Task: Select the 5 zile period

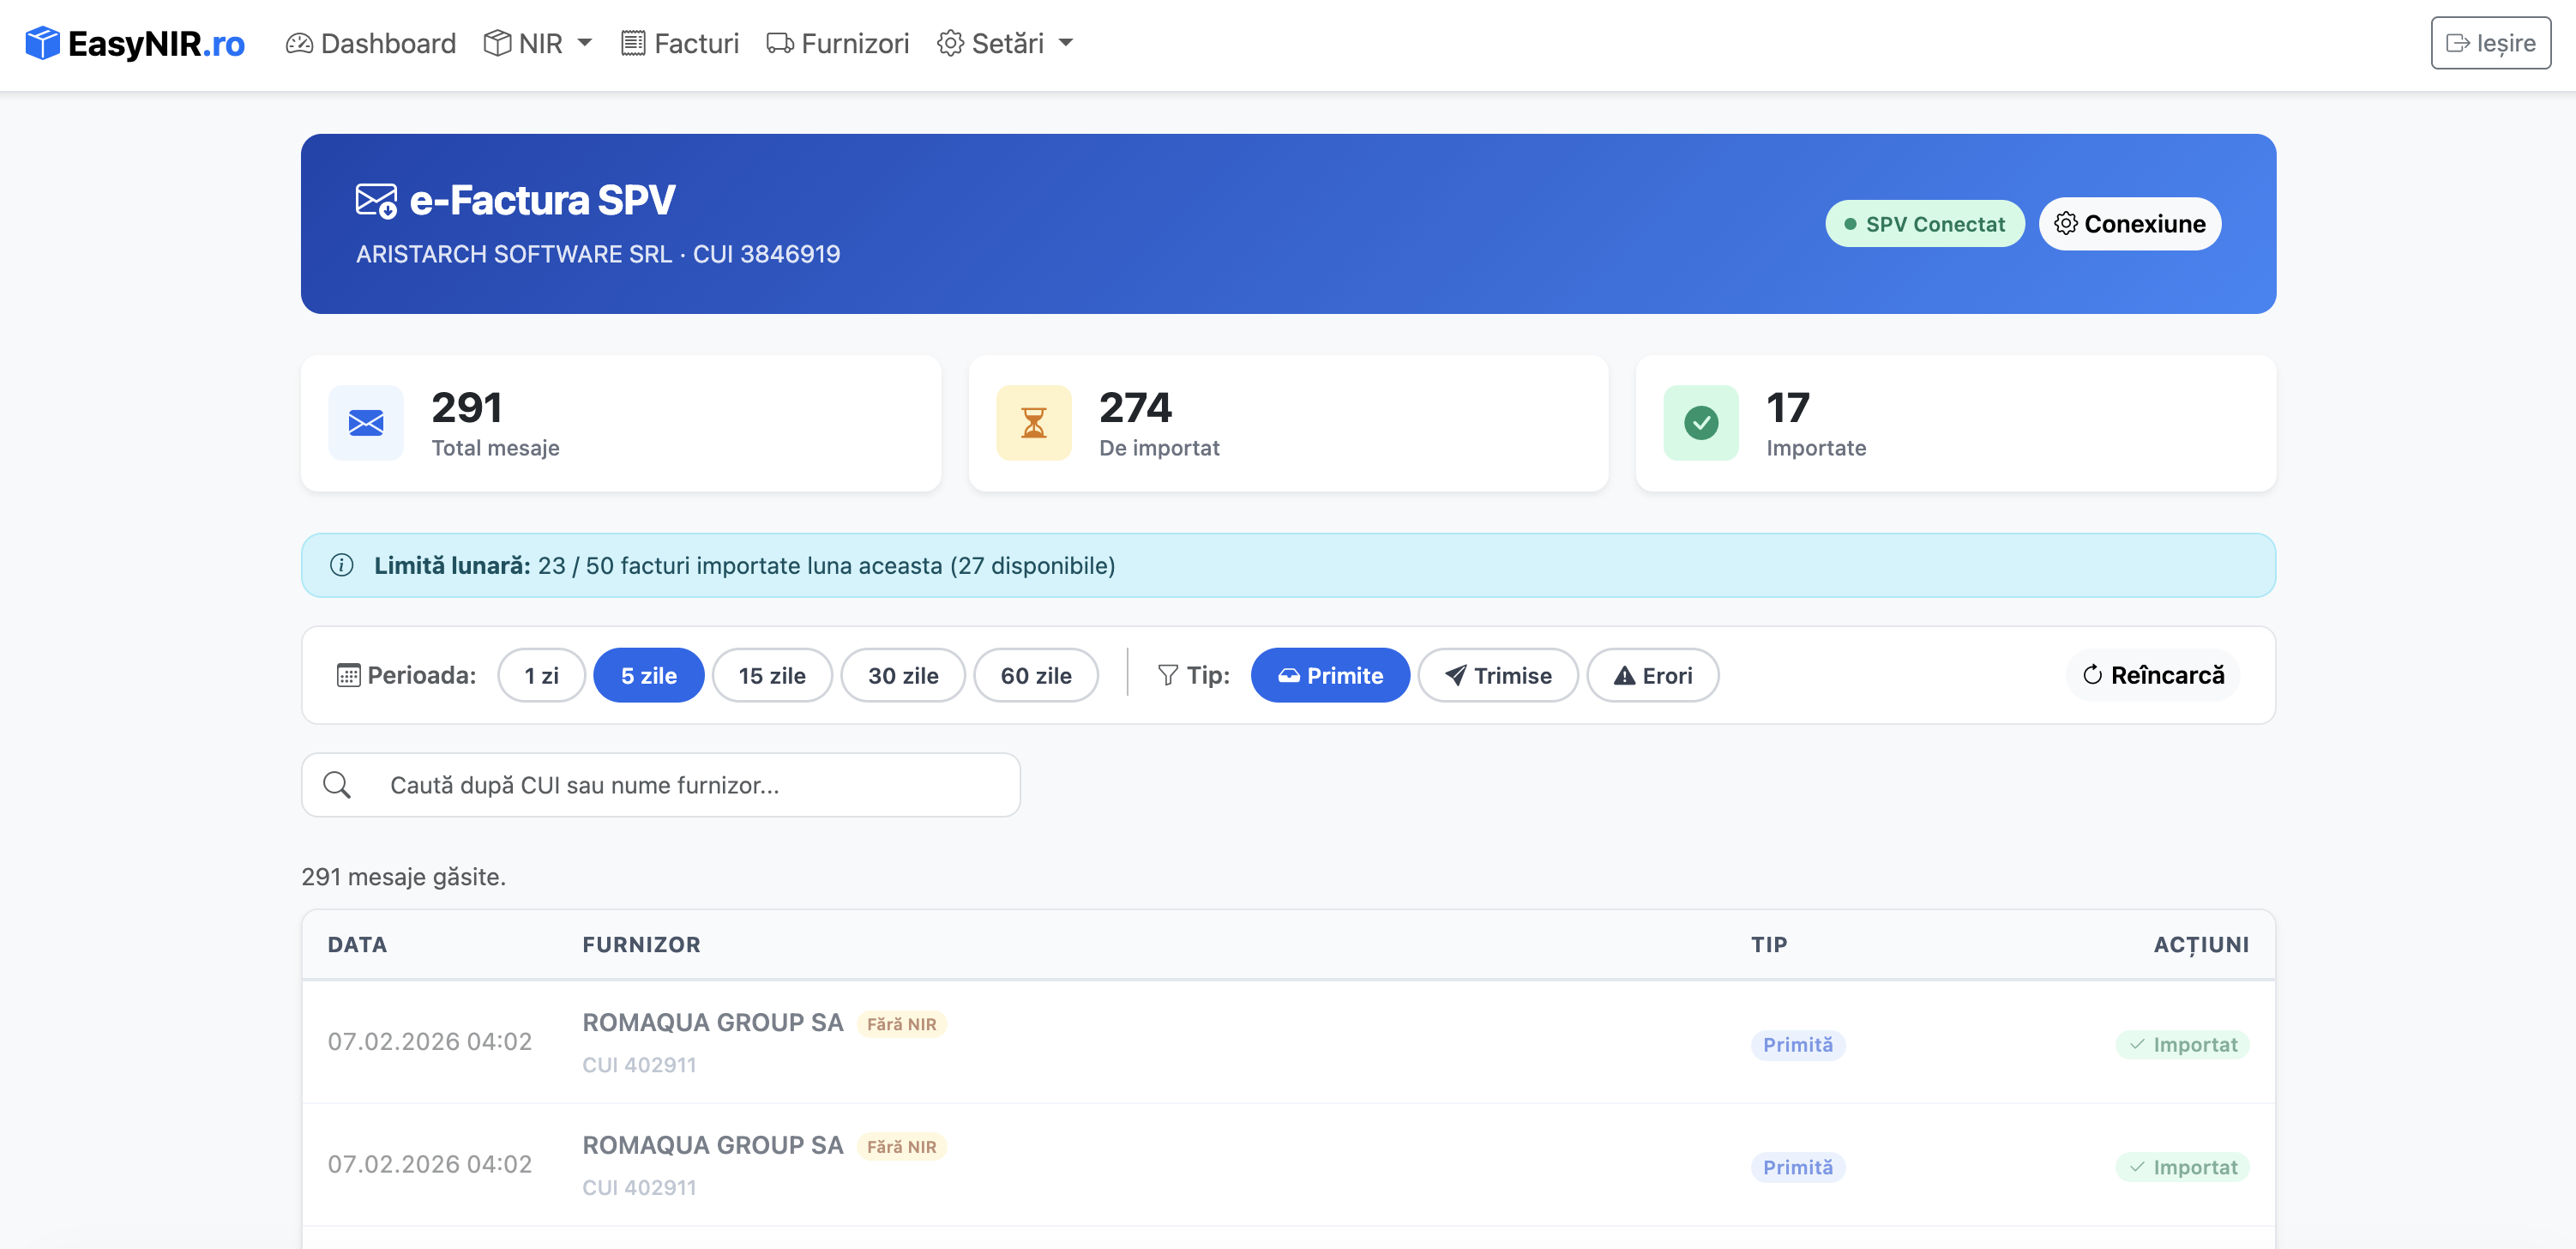Action: [649, 676]
